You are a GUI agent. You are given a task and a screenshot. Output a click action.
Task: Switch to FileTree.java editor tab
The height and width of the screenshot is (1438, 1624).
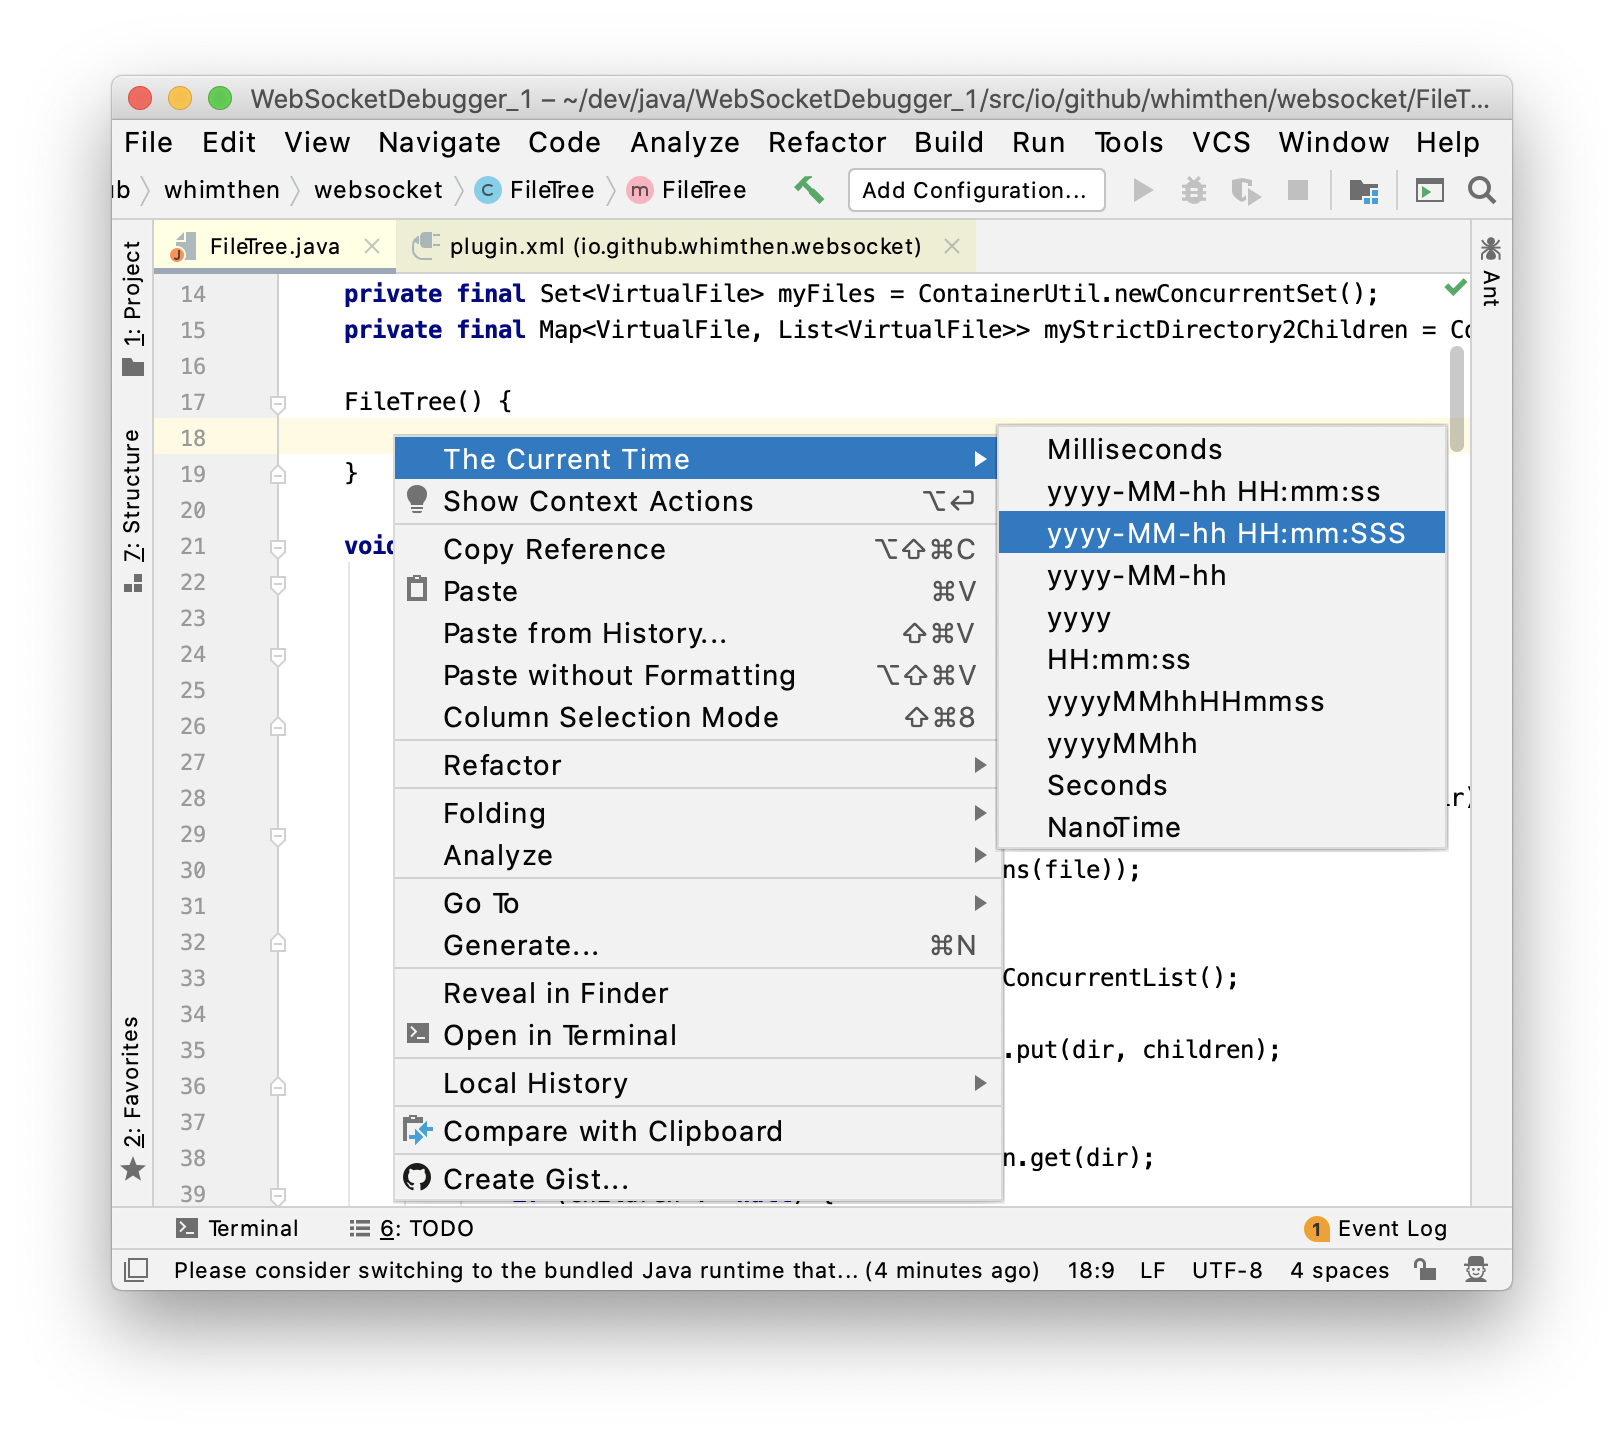[274, 246]
